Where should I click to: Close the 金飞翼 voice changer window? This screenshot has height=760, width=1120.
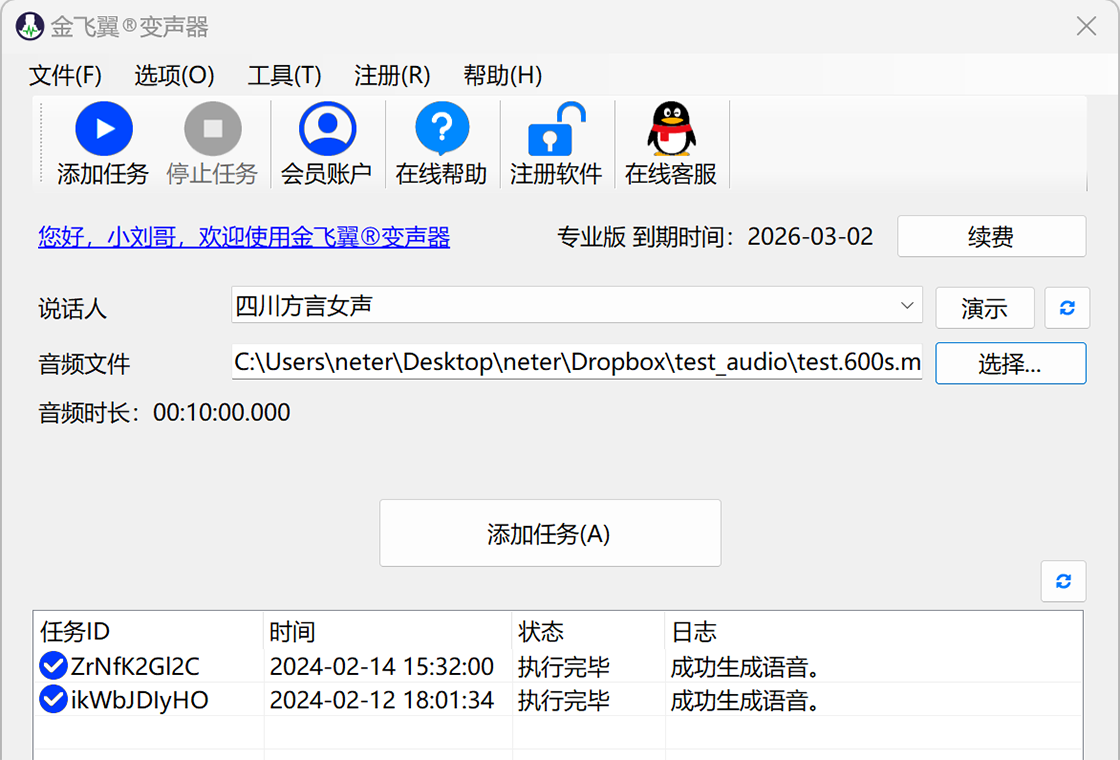pos(1086,26)
